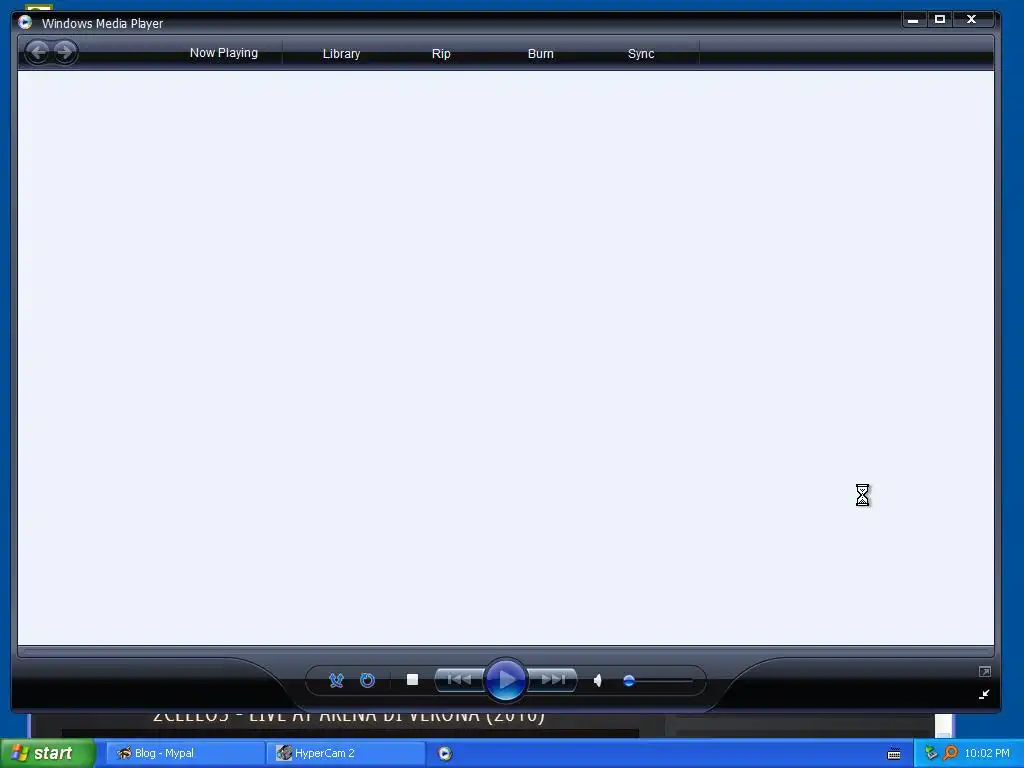Switch to Blog - Mypal taskbar window
Viewport: 1024px width, 768px height.
(x=185, y=753)
